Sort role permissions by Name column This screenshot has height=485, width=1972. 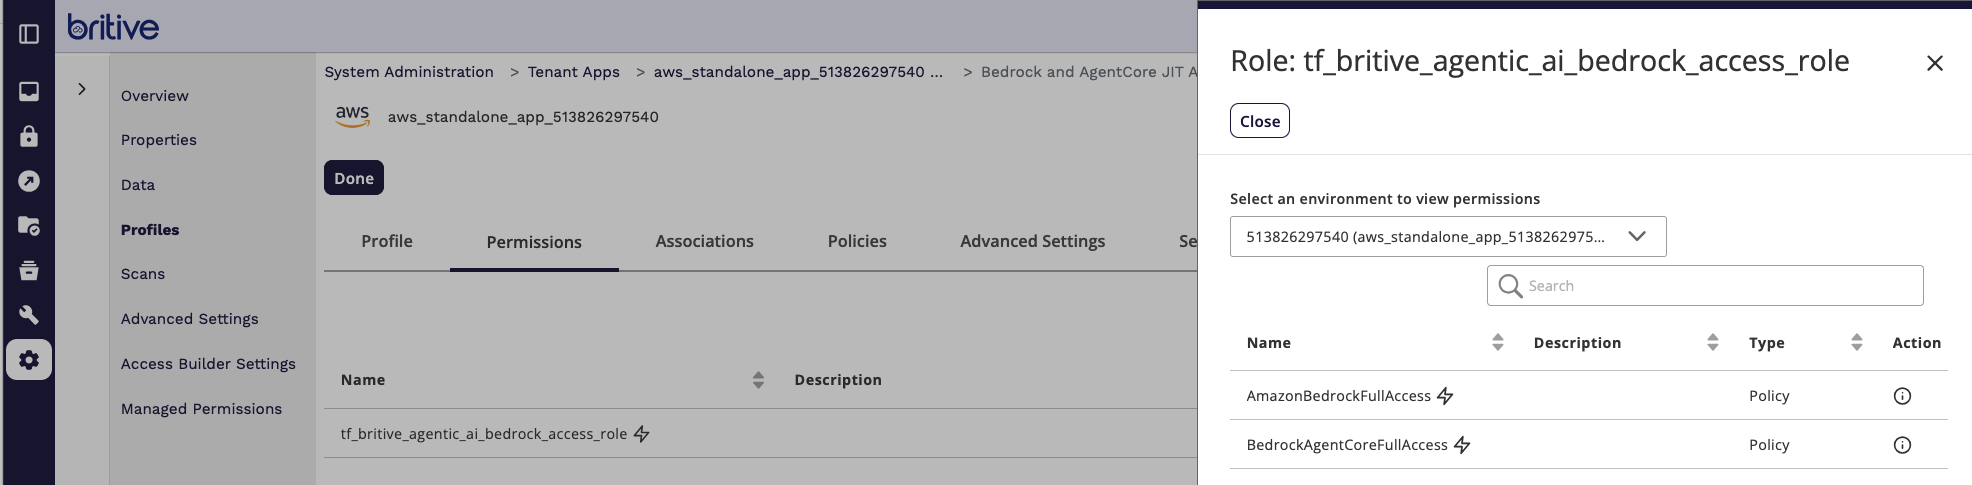pos(1497,343)
